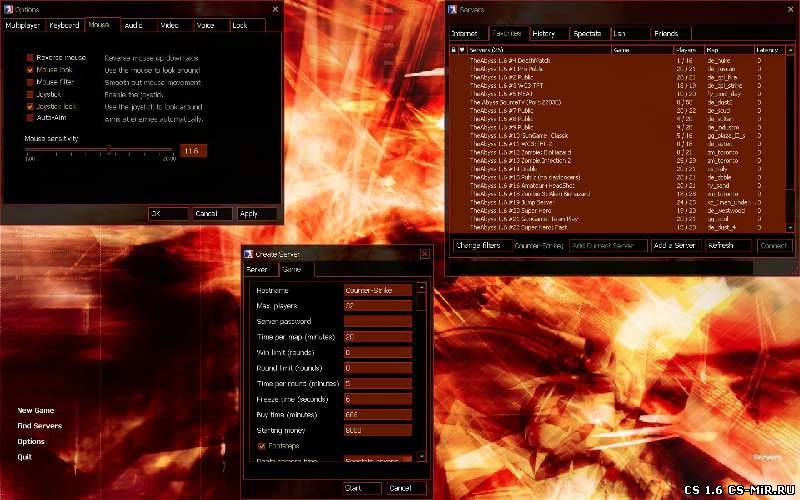Click the server list scroll-down arrow
Image resolution: width=800 pixels, height=500 pixels.
[790, 228]
